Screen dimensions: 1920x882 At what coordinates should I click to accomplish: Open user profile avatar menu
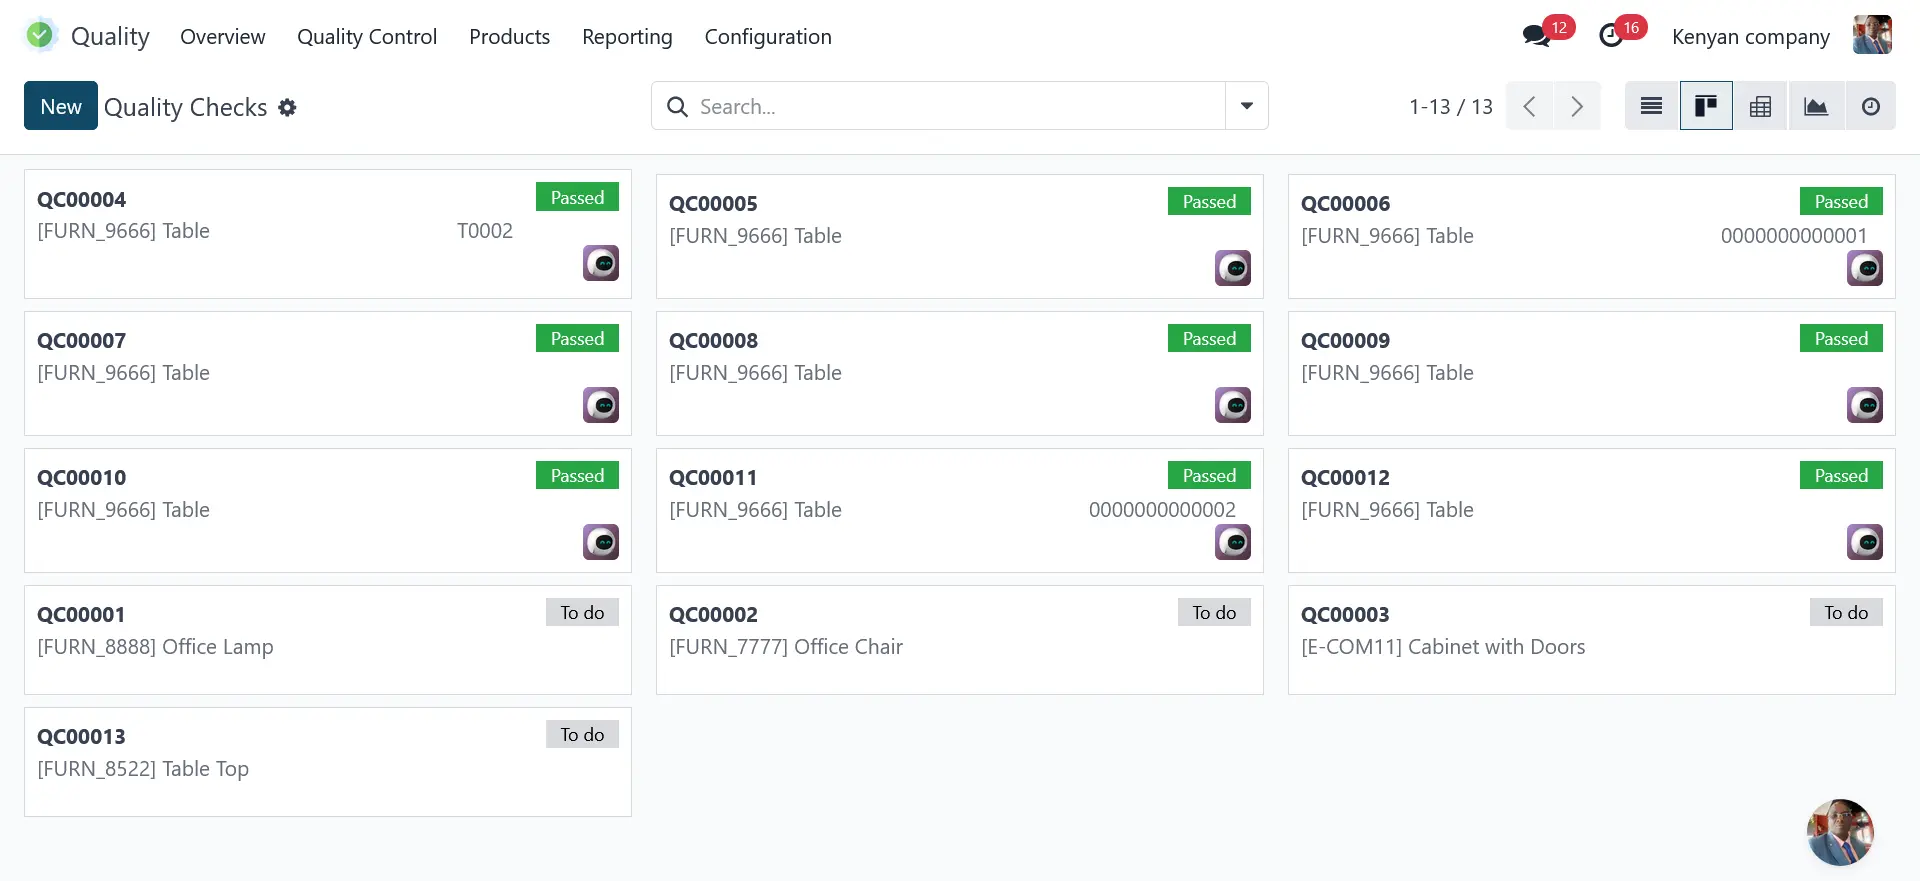coord(1871,35)
